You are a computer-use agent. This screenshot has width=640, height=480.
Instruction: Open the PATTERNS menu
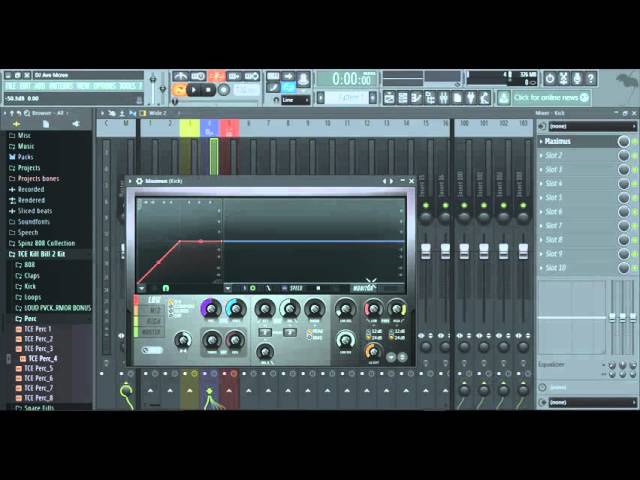click(x=61, y=86)
